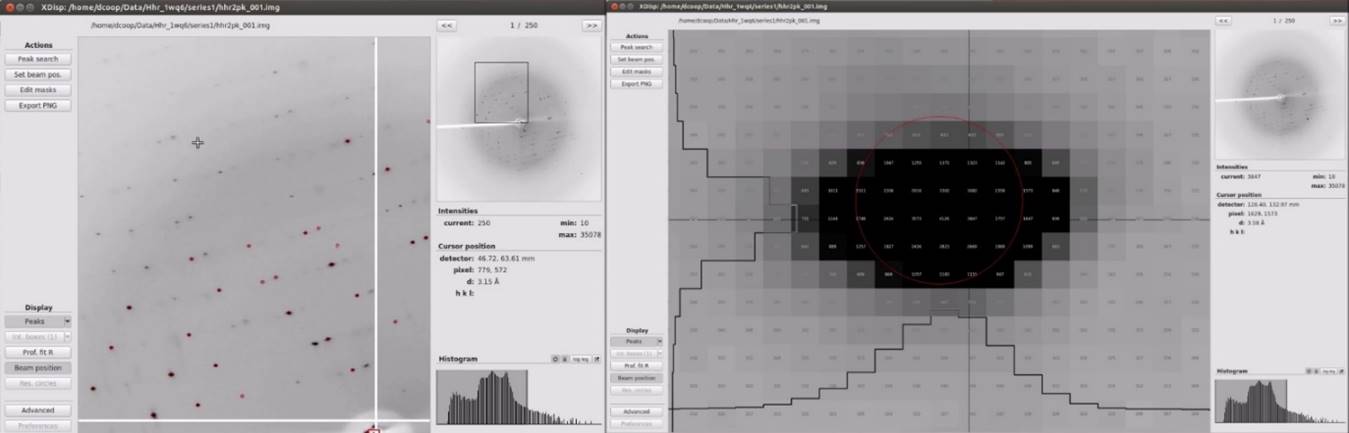This screenshot has width=1349, height=433.
Task: Click Set beam pos. in left window
Action: 38,74
